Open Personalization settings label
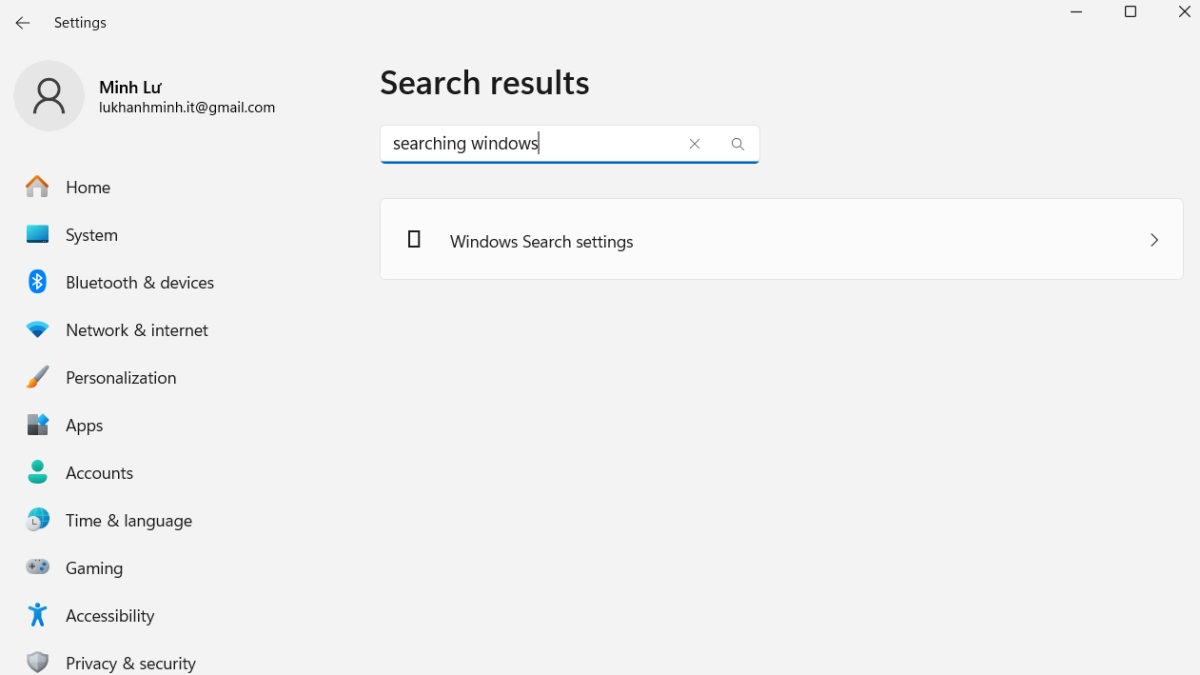The height and width of the screenshot is (675, 1200). click(x=121, y=378)
